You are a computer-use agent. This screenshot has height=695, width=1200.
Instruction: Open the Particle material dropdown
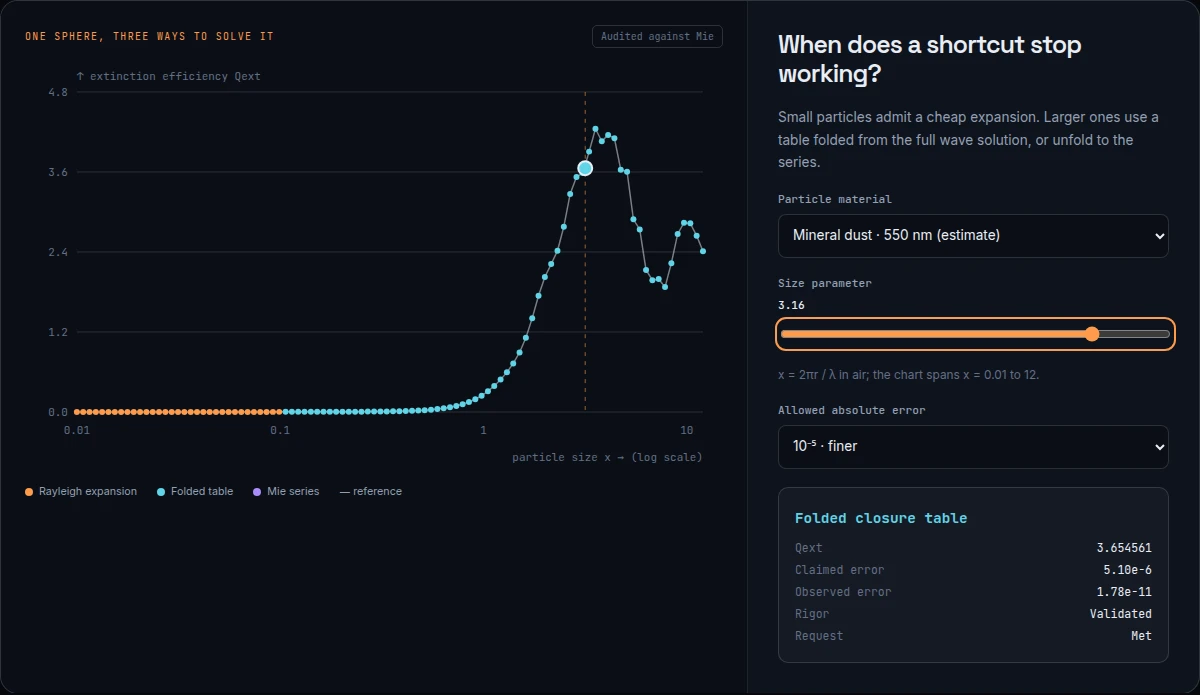click(973, 236)
